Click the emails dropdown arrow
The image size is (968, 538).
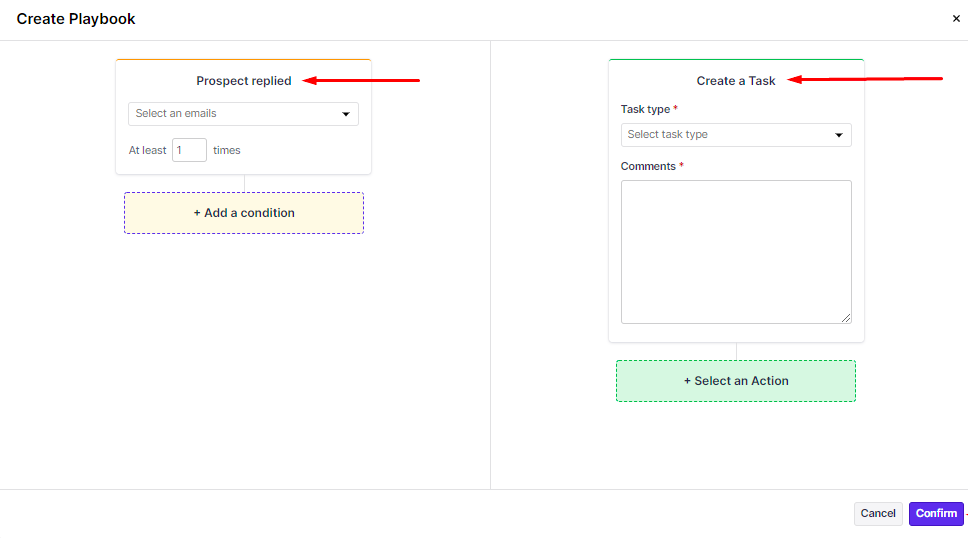346,114
